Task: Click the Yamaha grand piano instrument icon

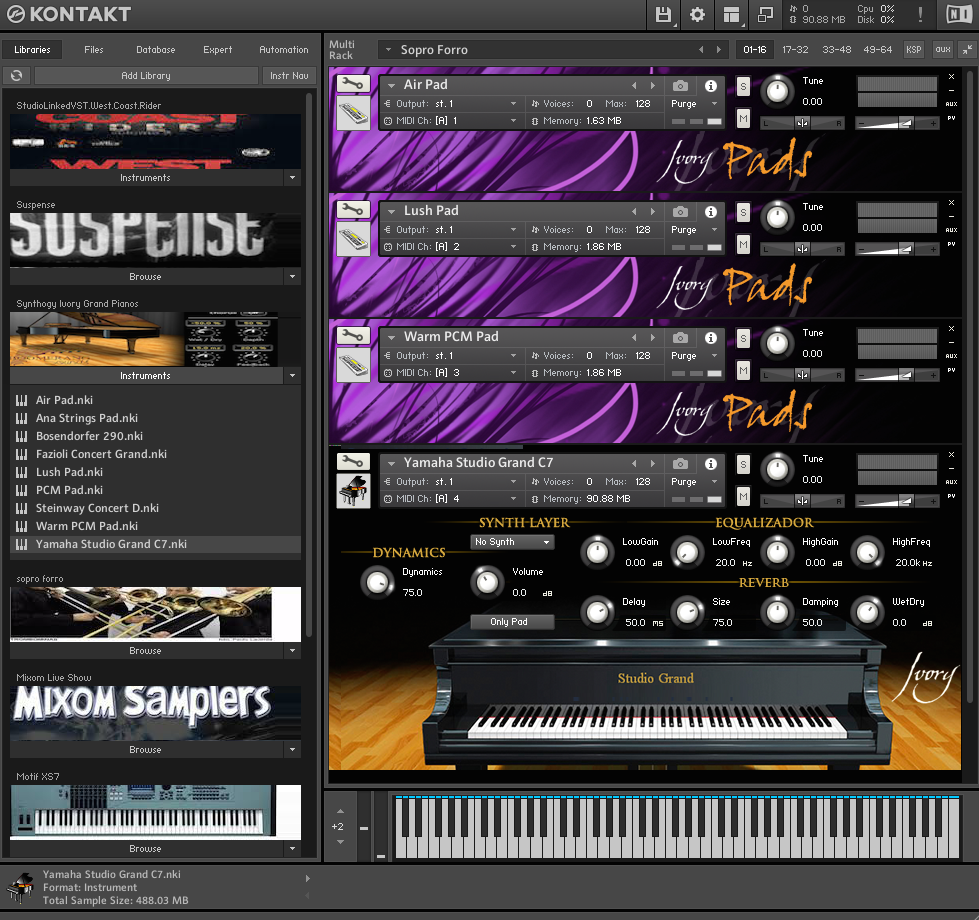Action: tap(353, 491)
